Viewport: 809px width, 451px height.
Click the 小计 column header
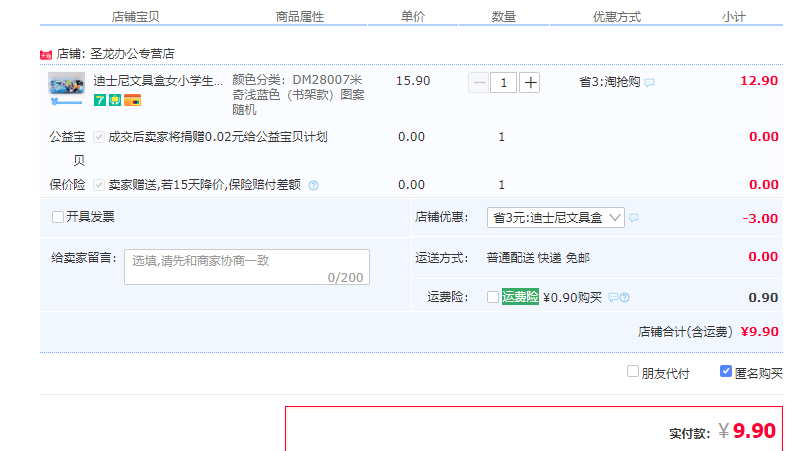(x=734, y=17)
